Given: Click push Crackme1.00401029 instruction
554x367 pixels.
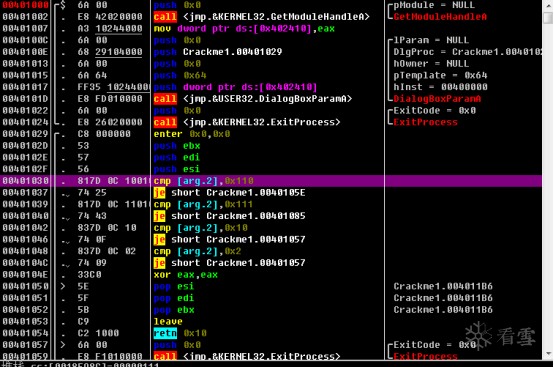Looking at the screenshot, I should click(x=218, y=52).
